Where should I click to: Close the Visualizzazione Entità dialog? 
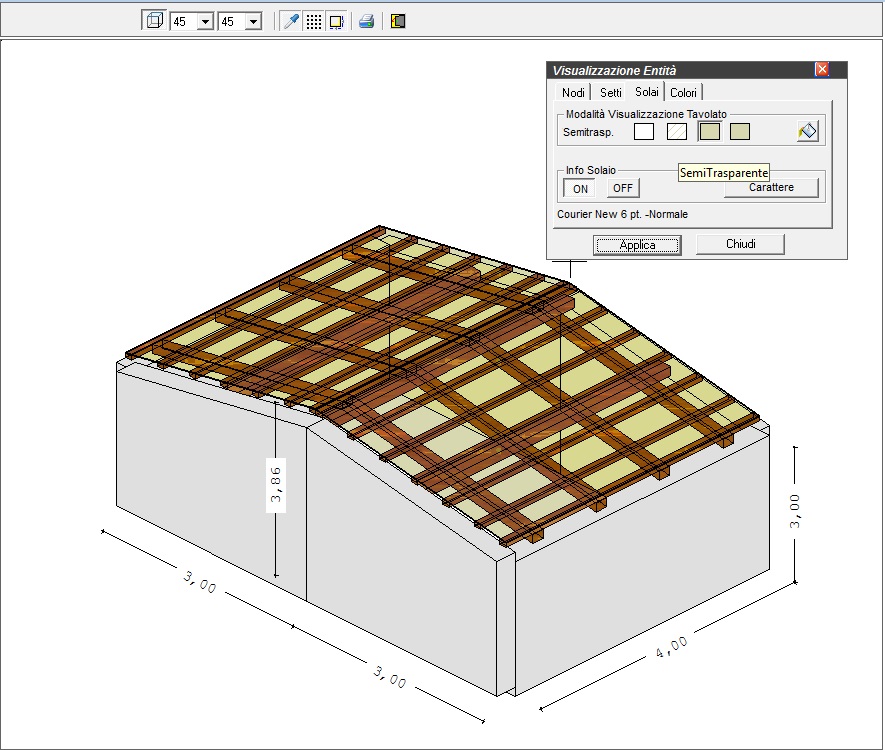pyautogui.click(x=822, y=69)
